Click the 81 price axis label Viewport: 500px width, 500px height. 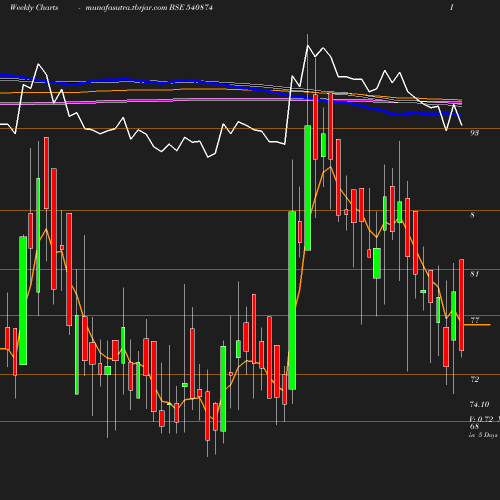point(474,274)
